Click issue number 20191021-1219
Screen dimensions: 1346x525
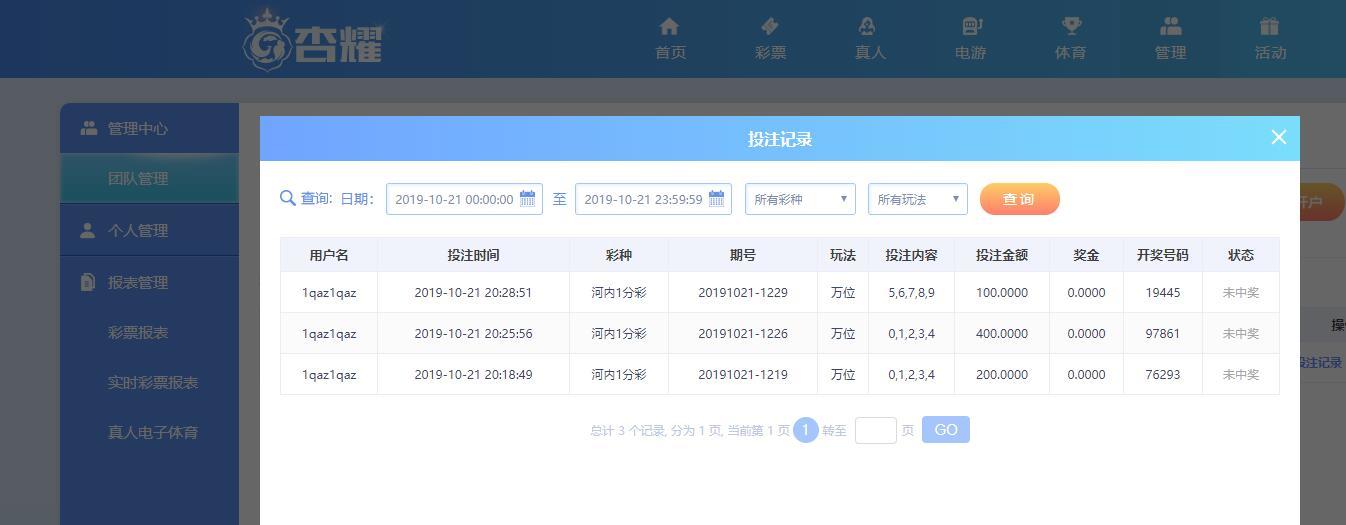point(743,375)
